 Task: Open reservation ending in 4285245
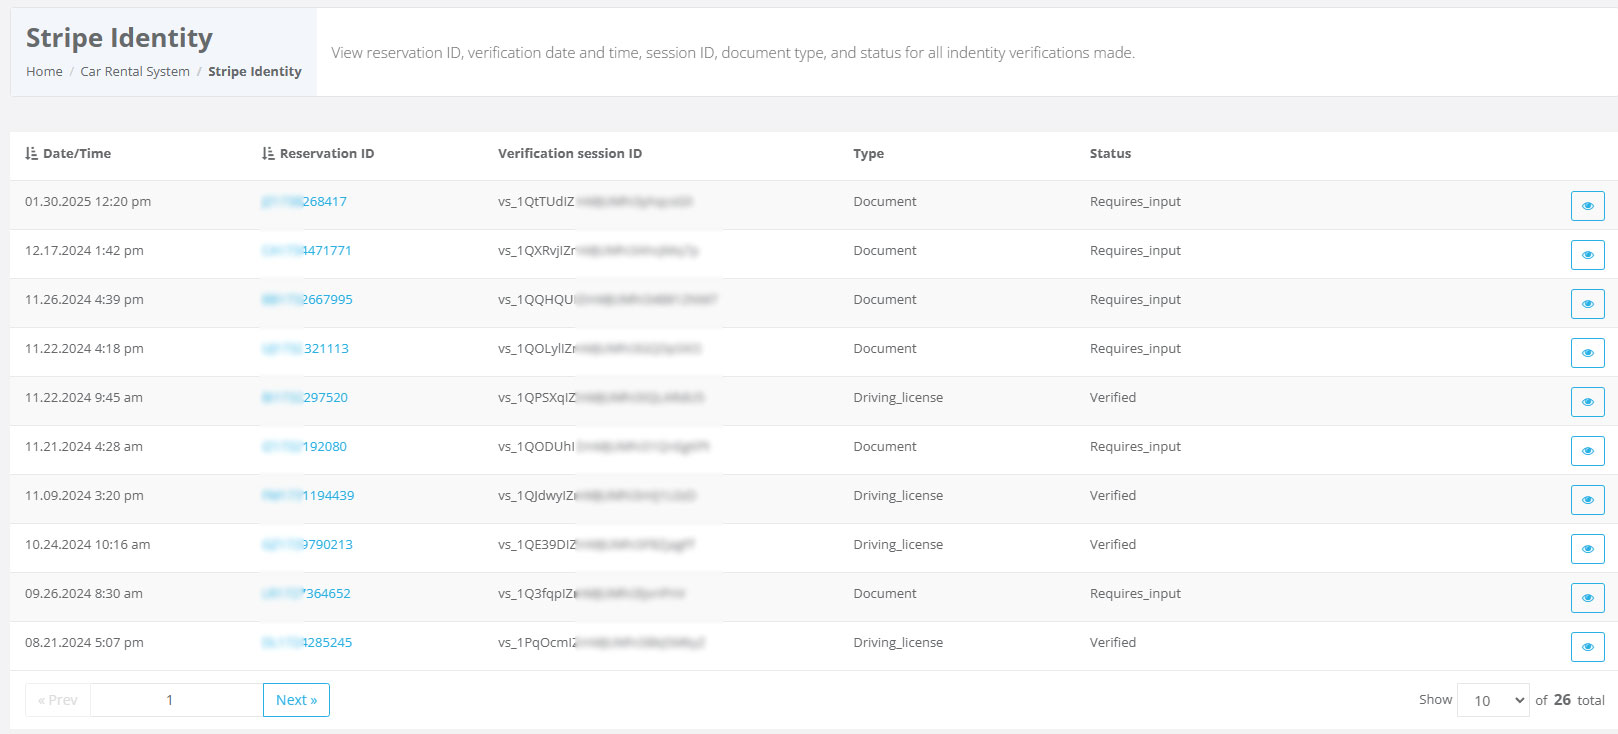coord(307,643)
